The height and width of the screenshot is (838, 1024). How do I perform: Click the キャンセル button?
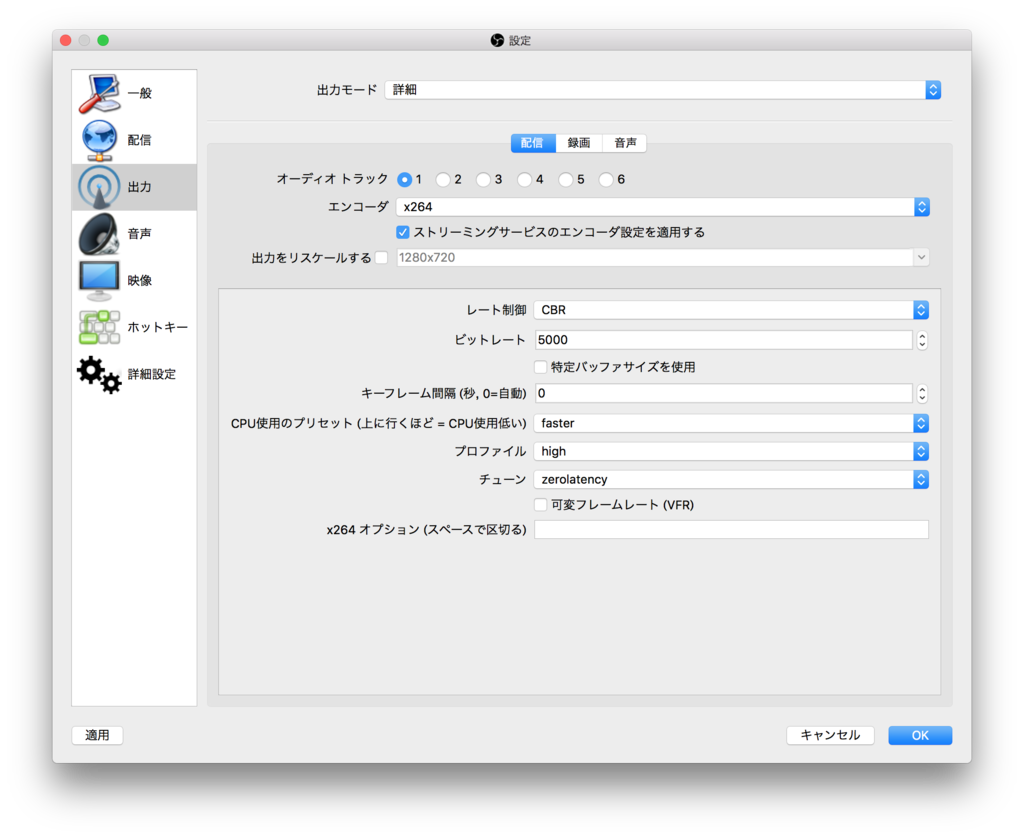830,735
